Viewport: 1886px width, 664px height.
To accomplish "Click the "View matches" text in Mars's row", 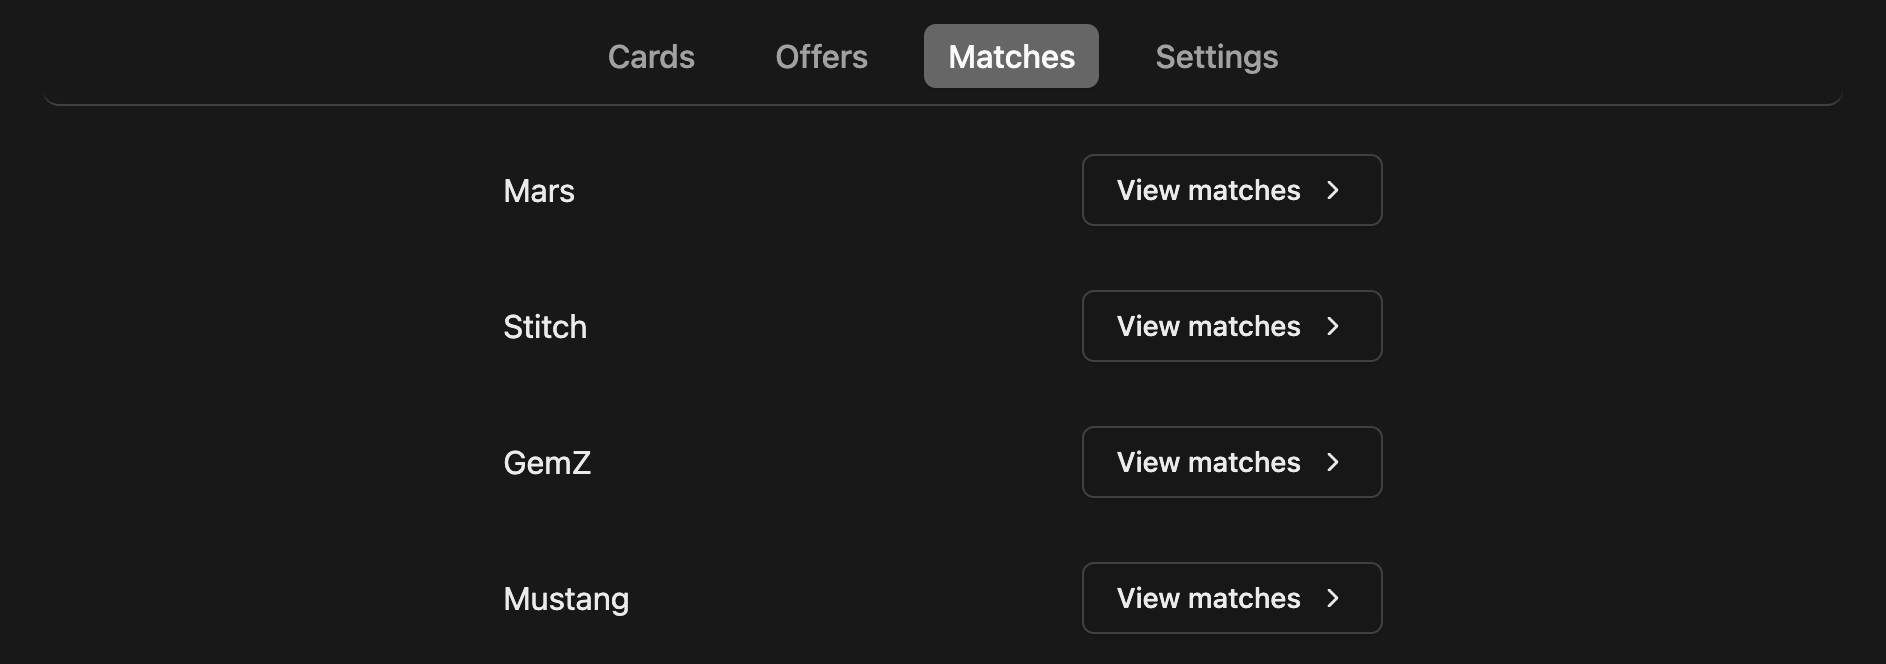I will (1208, 190).
